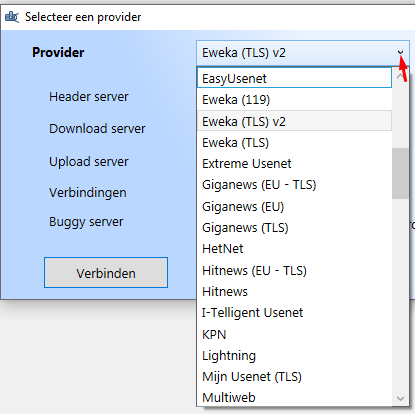
Task: Pick Giganews (EU) from the dropdown
Action: (x=294, y=207)
